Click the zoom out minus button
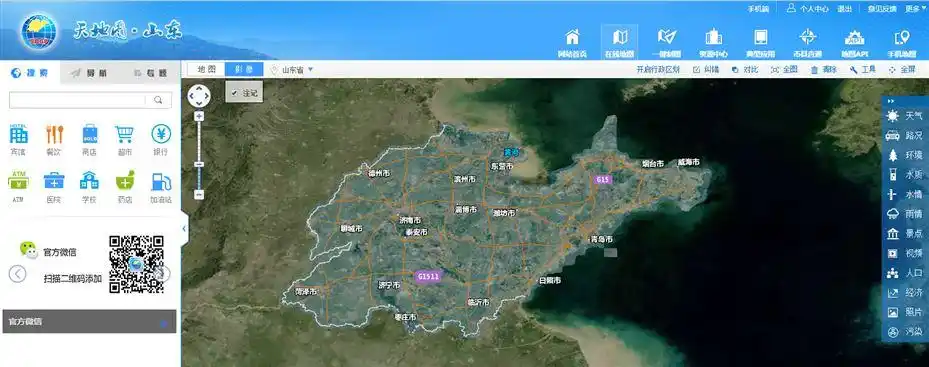 (199, 194)
